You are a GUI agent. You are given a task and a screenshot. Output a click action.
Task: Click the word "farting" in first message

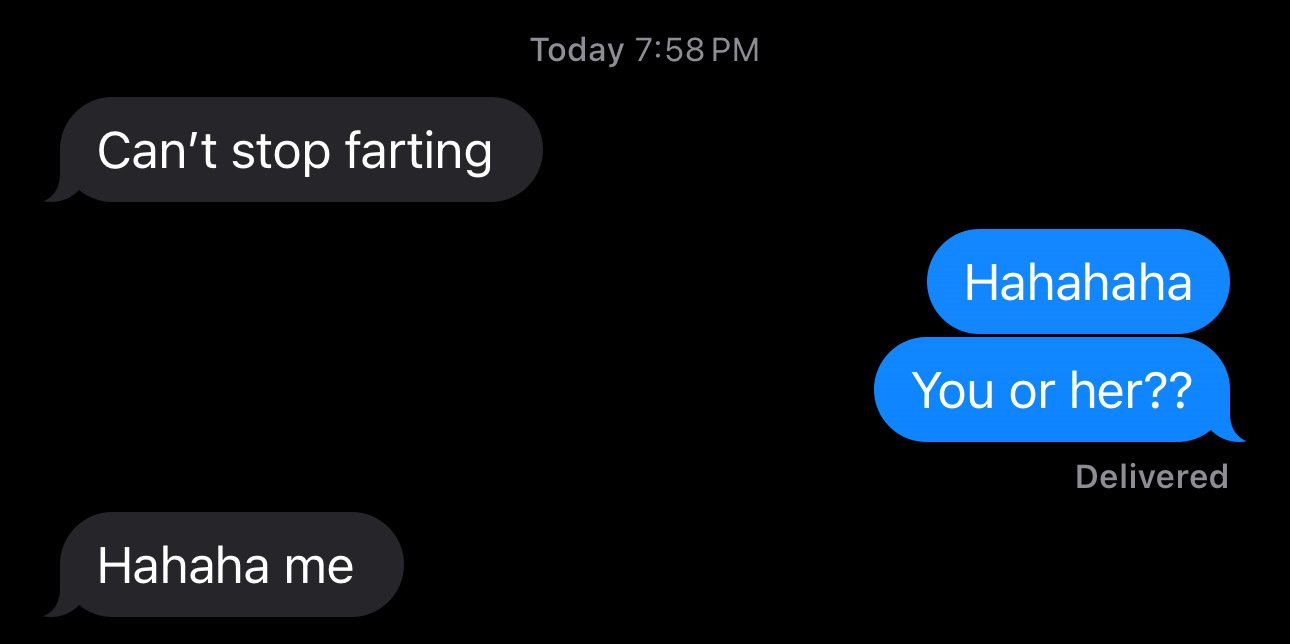tap(418, 152)
